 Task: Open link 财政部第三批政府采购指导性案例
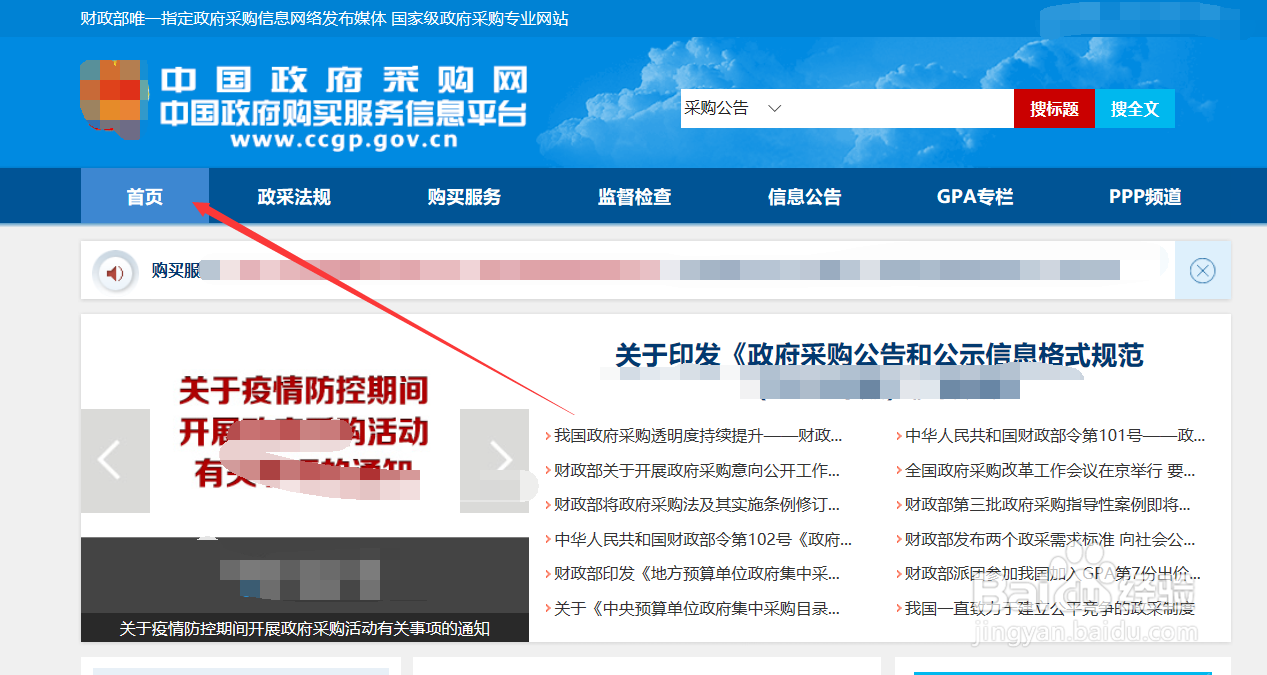(1048, 505)
